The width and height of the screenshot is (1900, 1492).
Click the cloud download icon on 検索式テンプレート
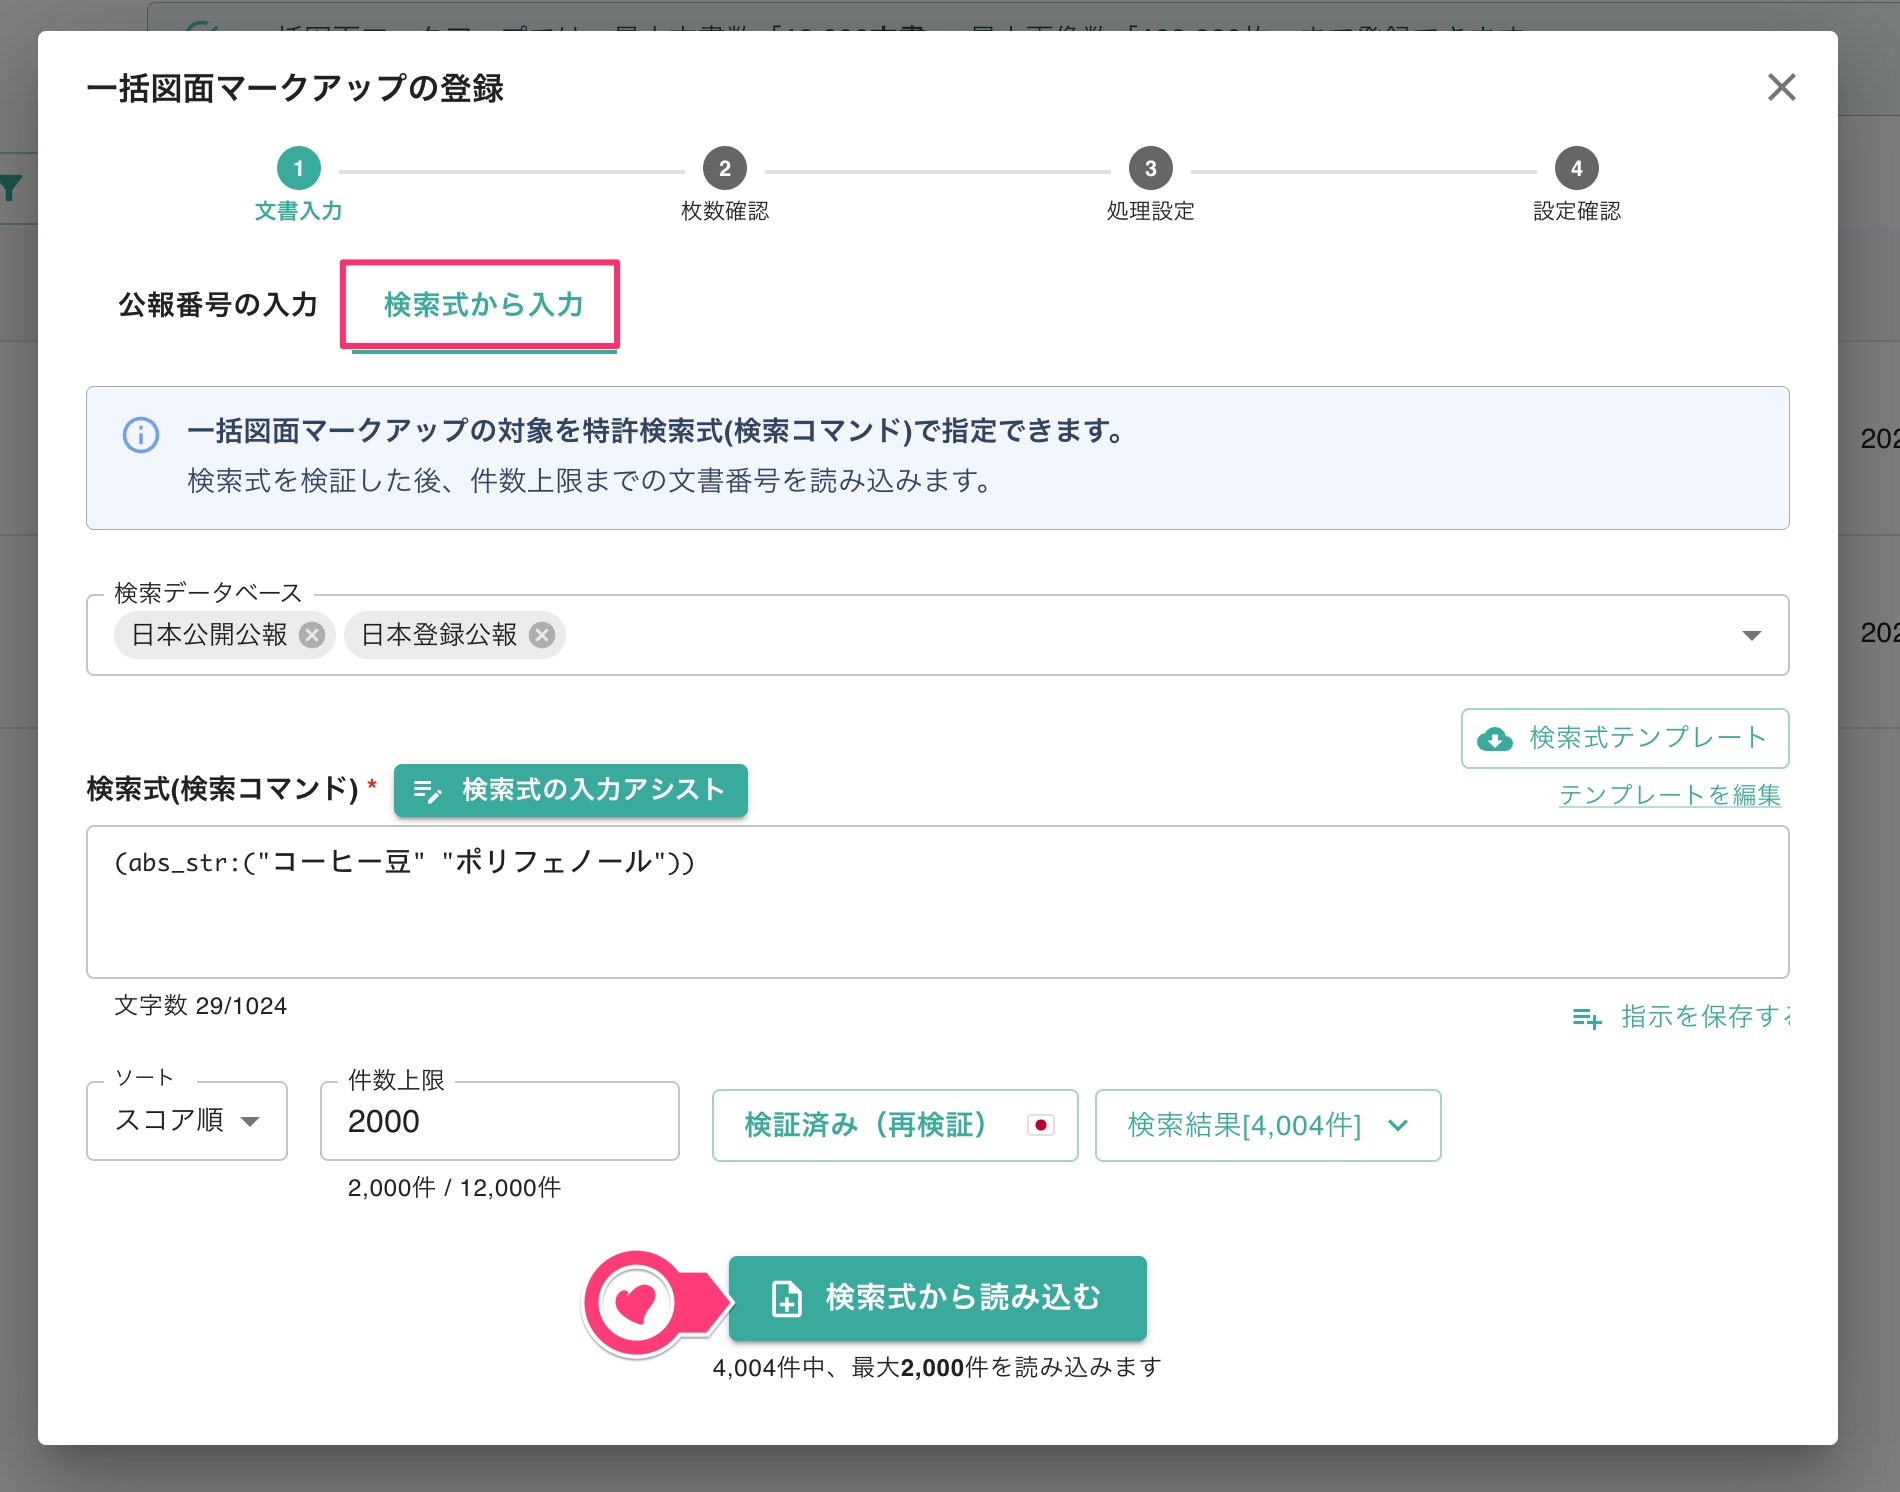pyautogui.click(x=1495, y=739)
